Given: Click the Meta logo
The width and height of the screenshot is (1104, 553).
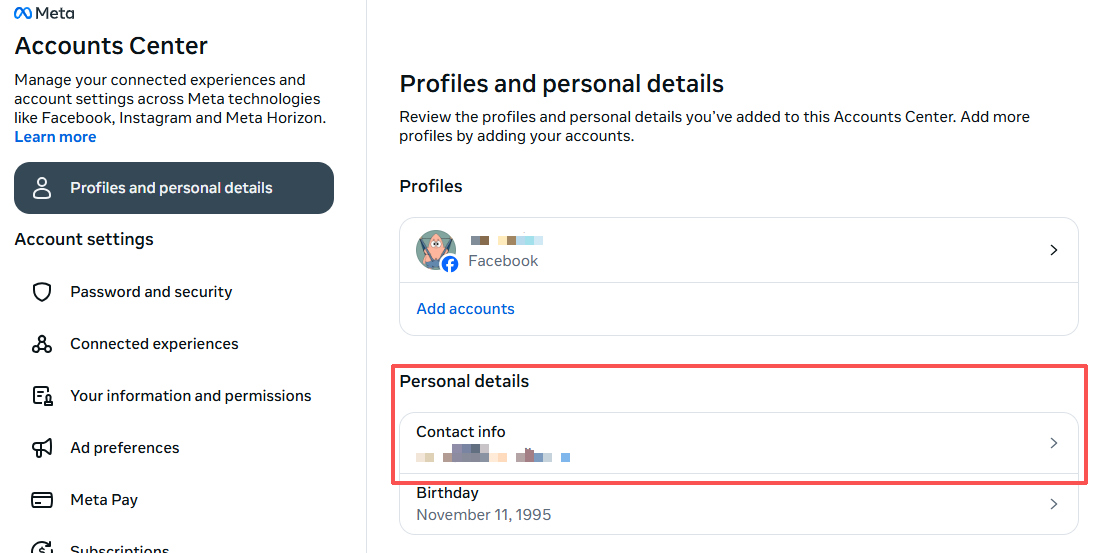Looking at the screenshot, I should pos(44,13).
